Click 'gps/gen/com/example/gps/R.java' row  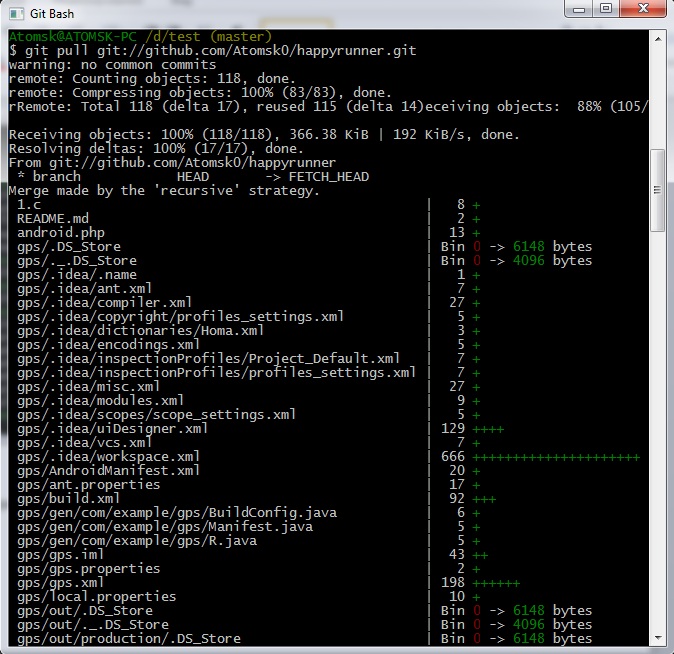tap(249, 540)
